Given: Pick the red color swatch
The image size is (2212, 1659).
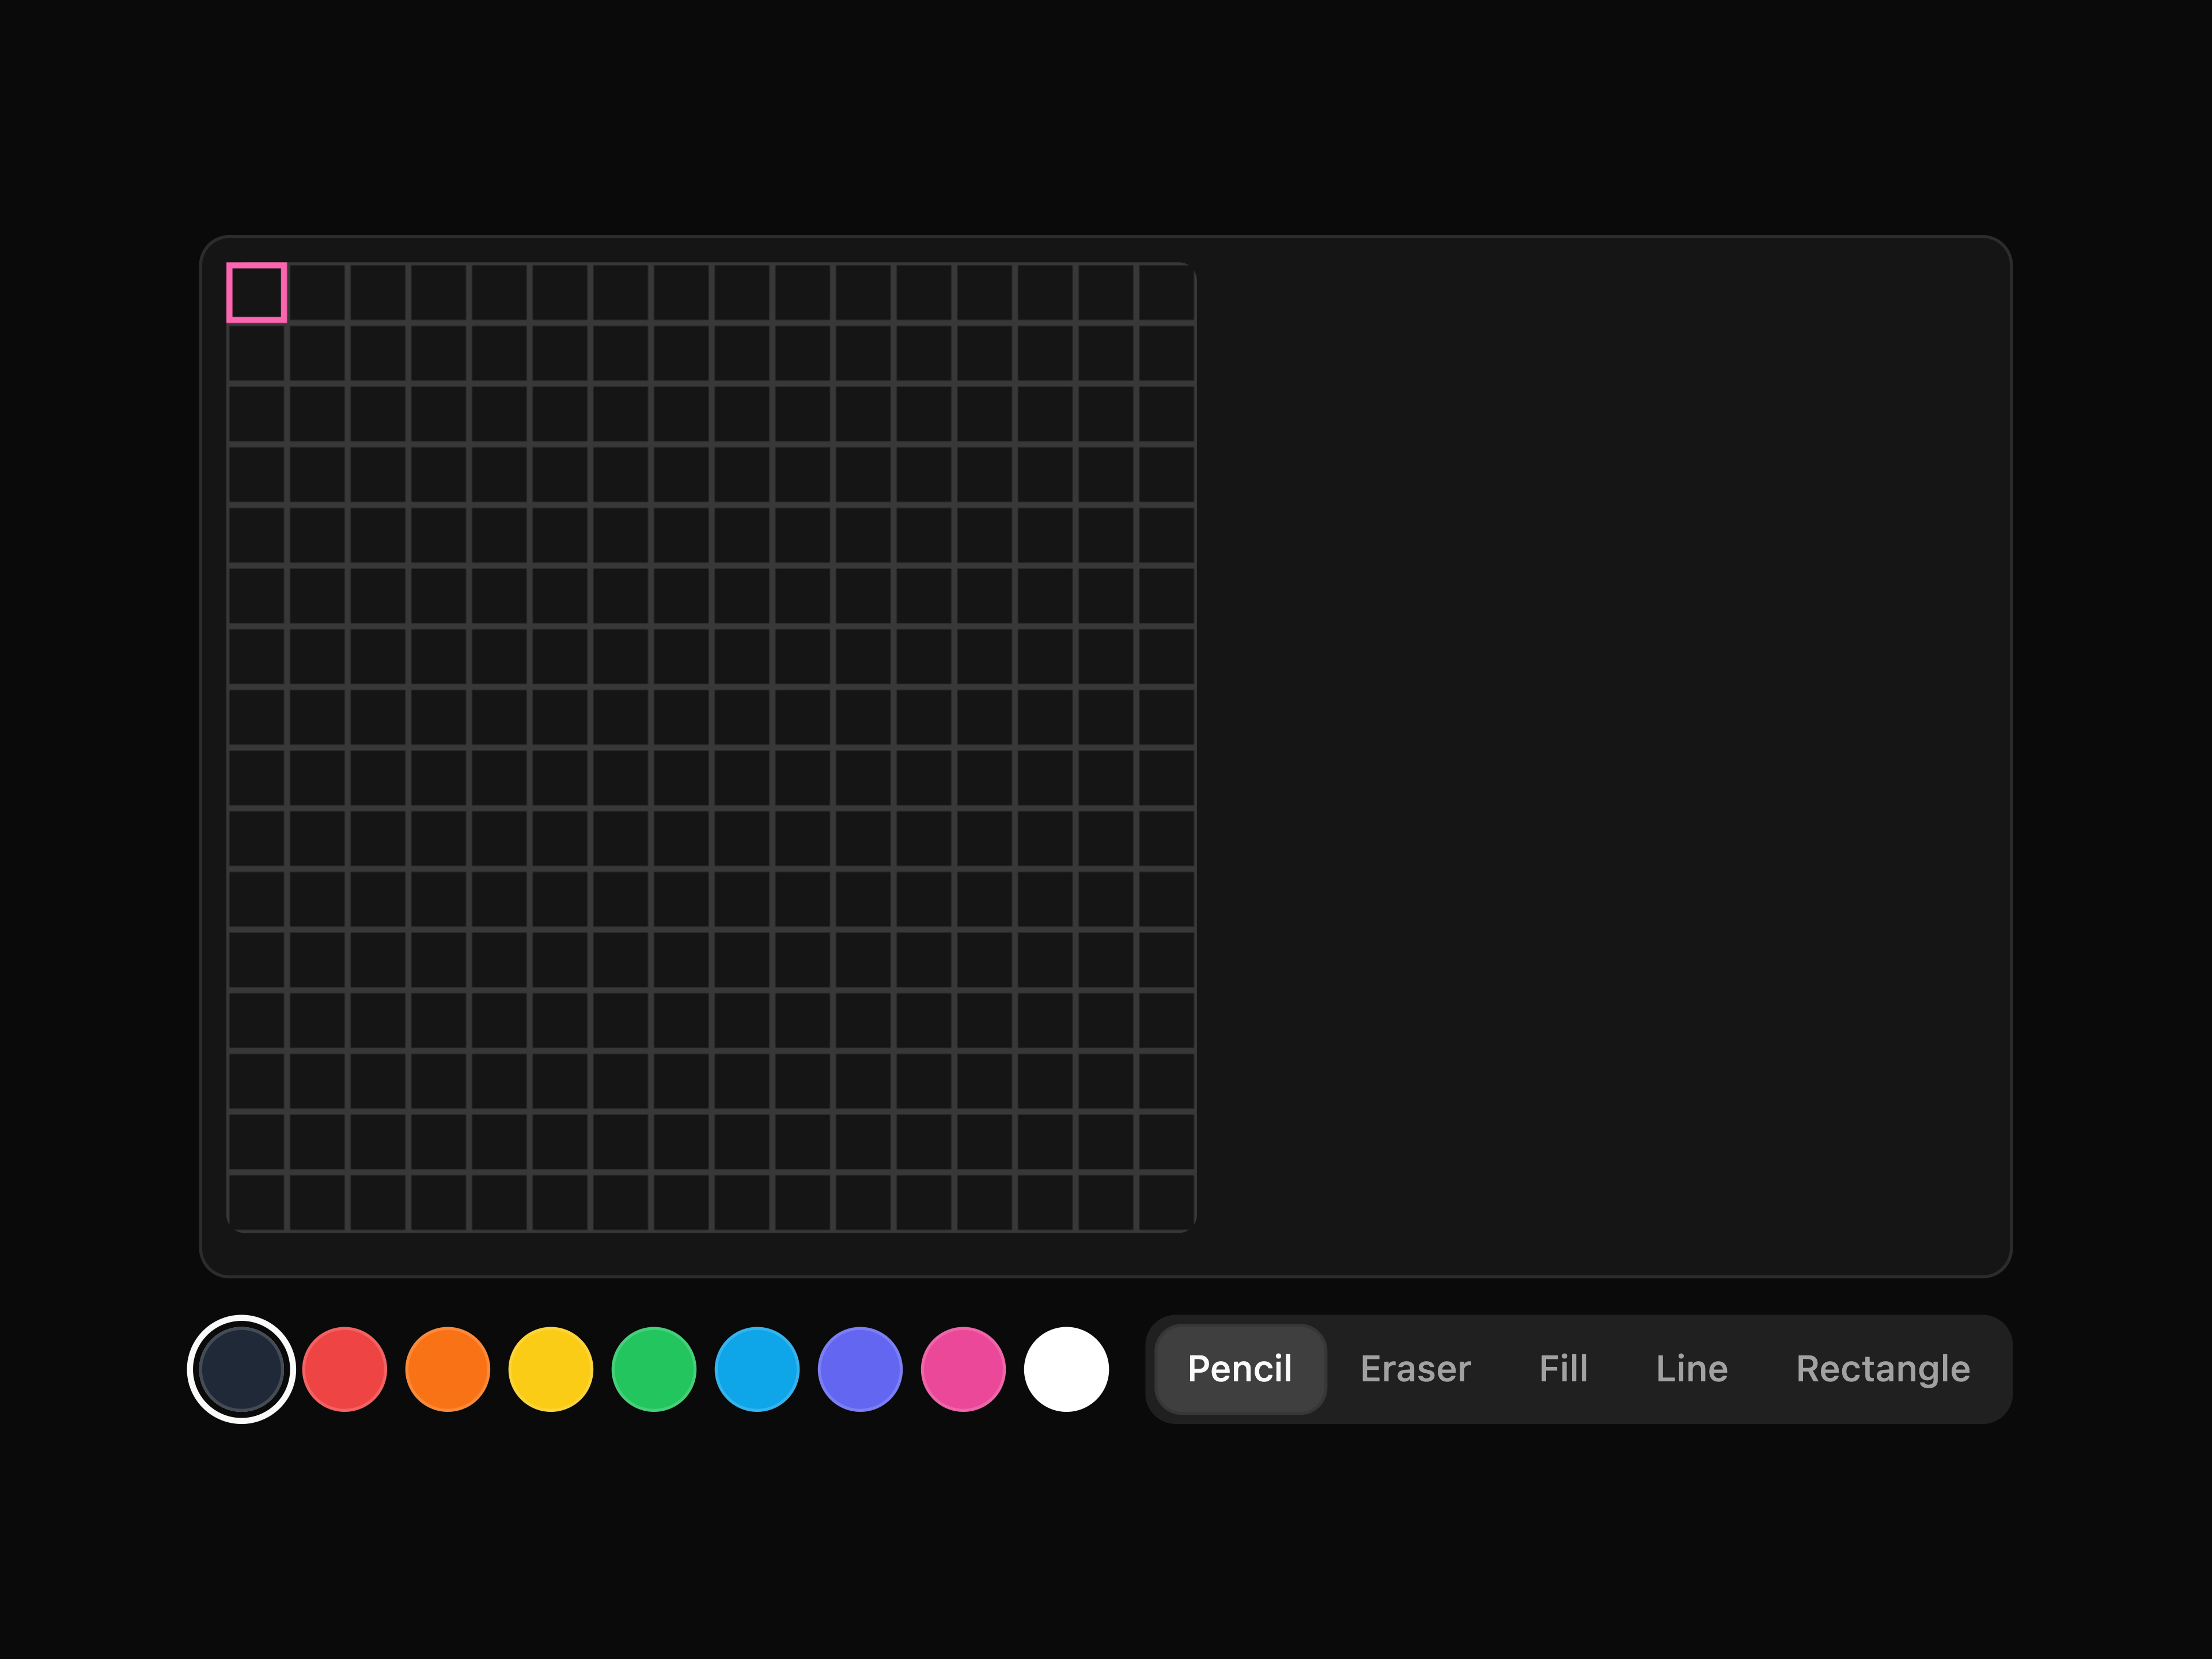Looking at the screenshot, I should (345, 1369).
